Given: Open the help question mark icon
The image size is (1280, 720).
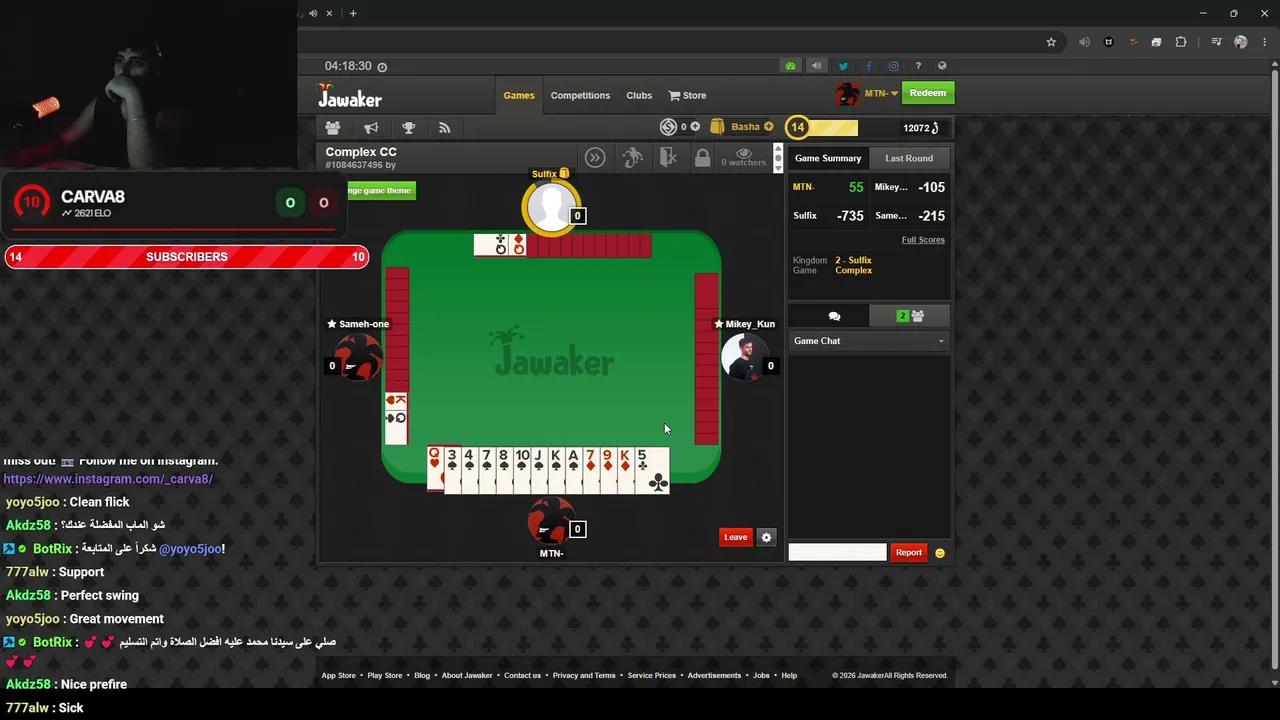Looking at the screenshot, I should click(x=918, y=66).
